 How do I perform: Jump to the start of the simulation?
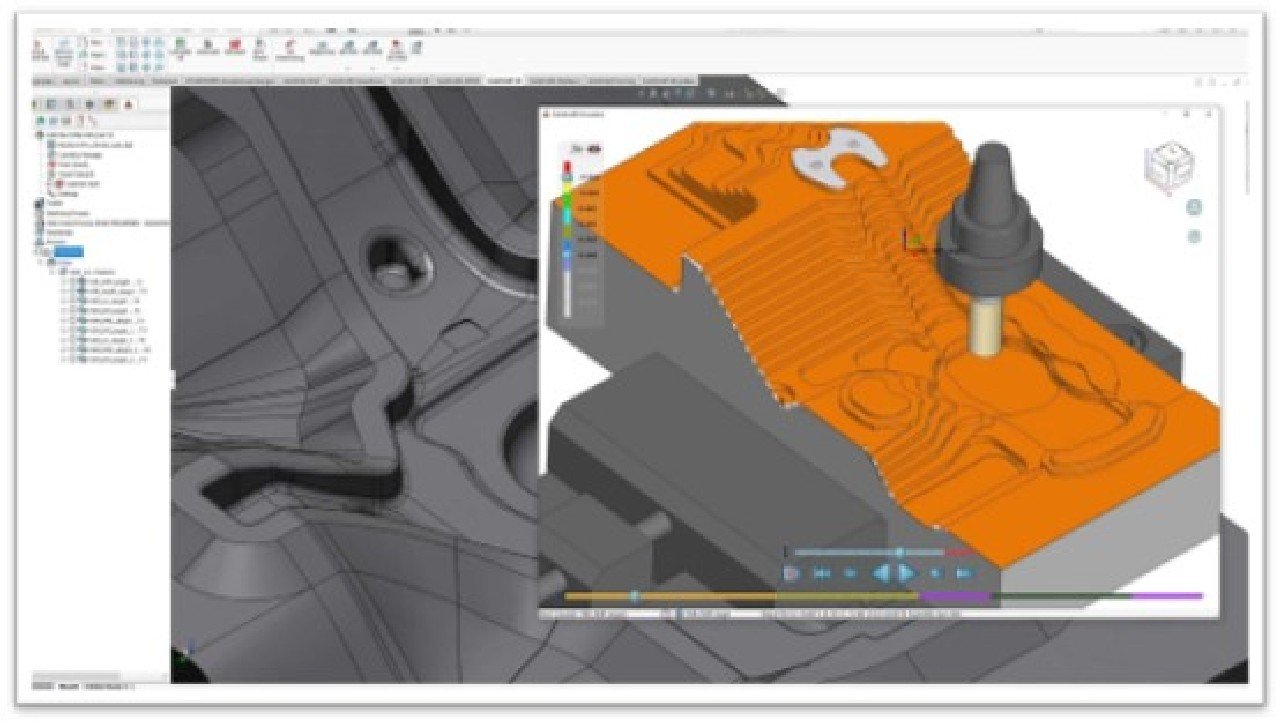(x=821, y=573)
